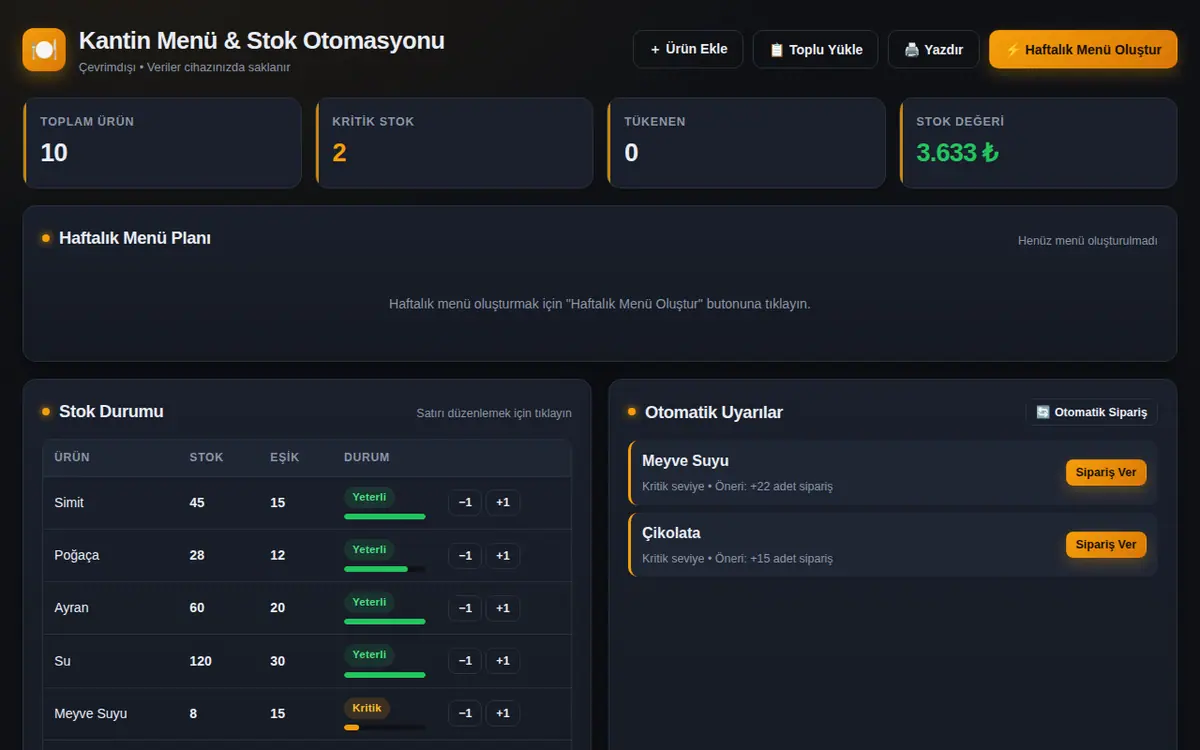1200x750 pixels.
Task: Select the Meyve Suyu table row
Action: point(307,714)
